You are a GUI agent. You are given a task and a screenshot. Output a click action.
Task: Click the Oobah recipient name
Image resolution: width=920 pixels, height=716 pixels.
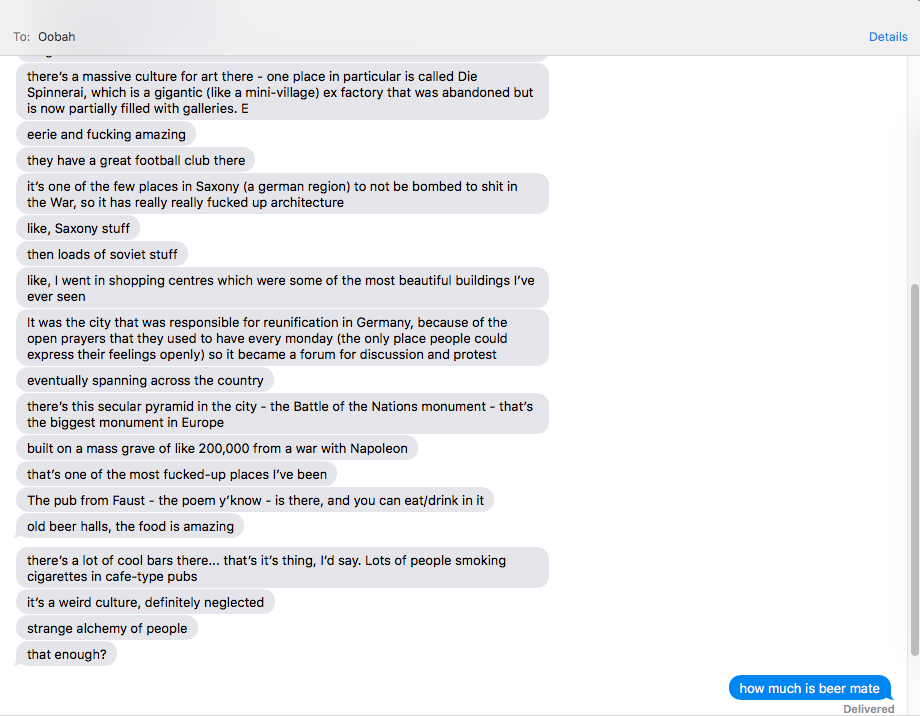click(x=57, y=36)
